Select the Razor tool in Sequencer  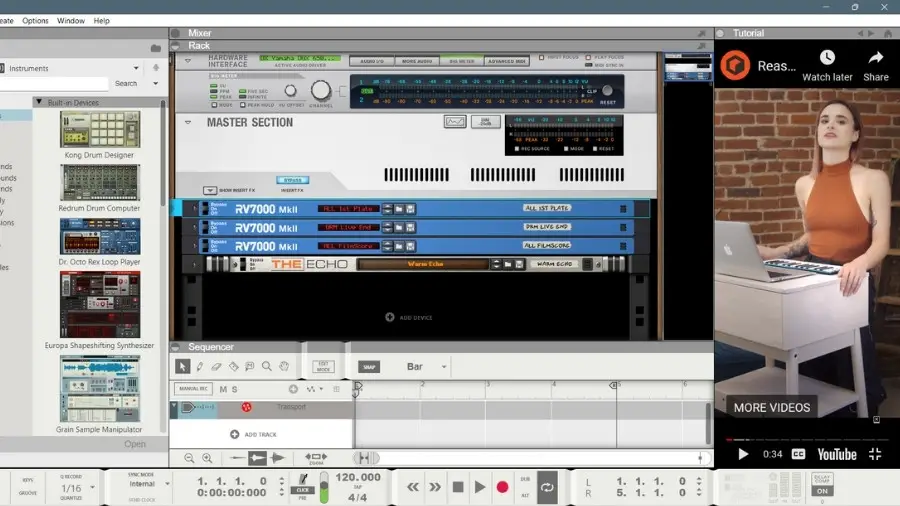click(234, 366)
